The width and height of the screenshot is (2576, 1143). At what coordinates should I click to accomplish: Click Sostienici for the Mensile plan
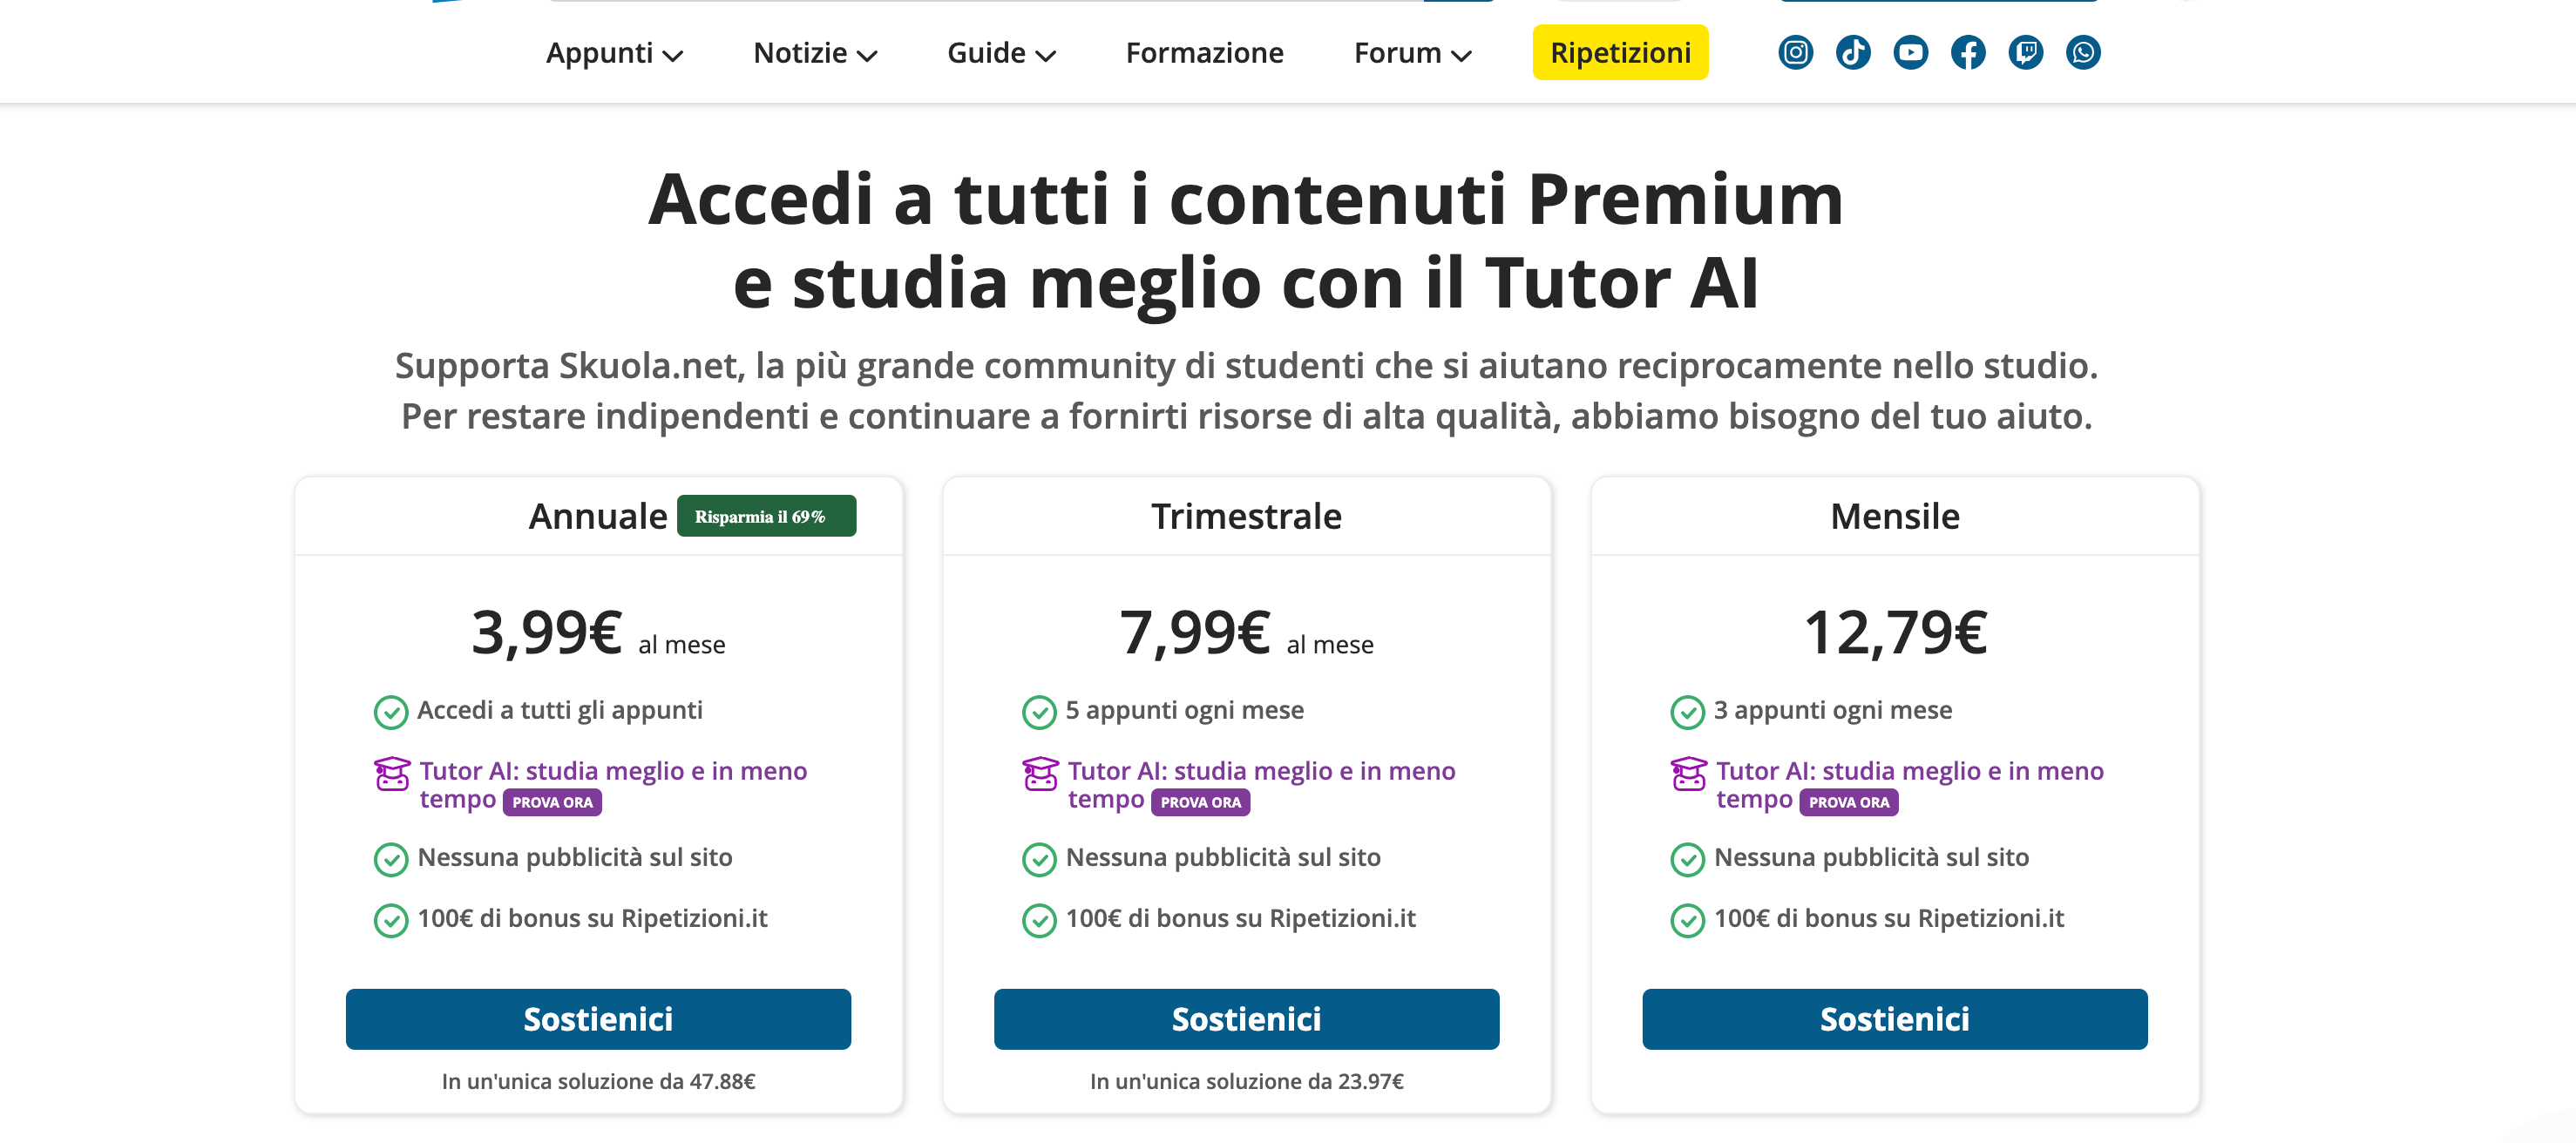click(1894, 1019)
